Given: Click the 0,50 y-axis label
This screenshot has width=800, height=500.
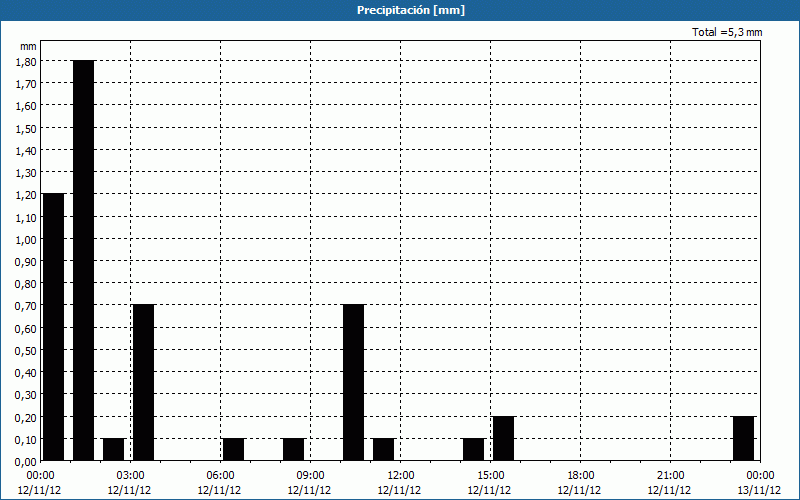Looking at the screenshot, I should 26,351.
